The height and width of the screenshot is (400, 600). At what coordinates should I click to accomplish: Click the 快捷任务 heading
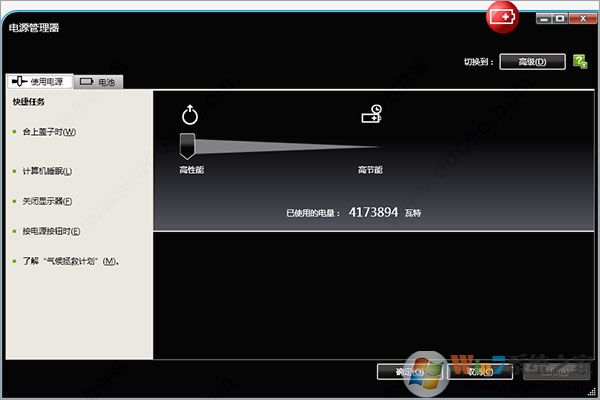click(x=28, y=102)
